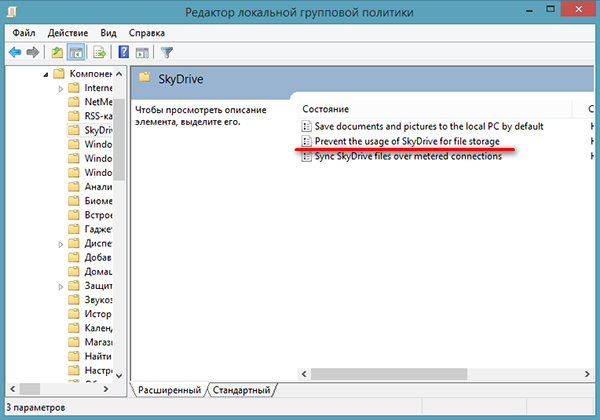This screenshot has width=600, height=420.
Task: Select the Гадже... folder in tree
Action: point(90,229)
